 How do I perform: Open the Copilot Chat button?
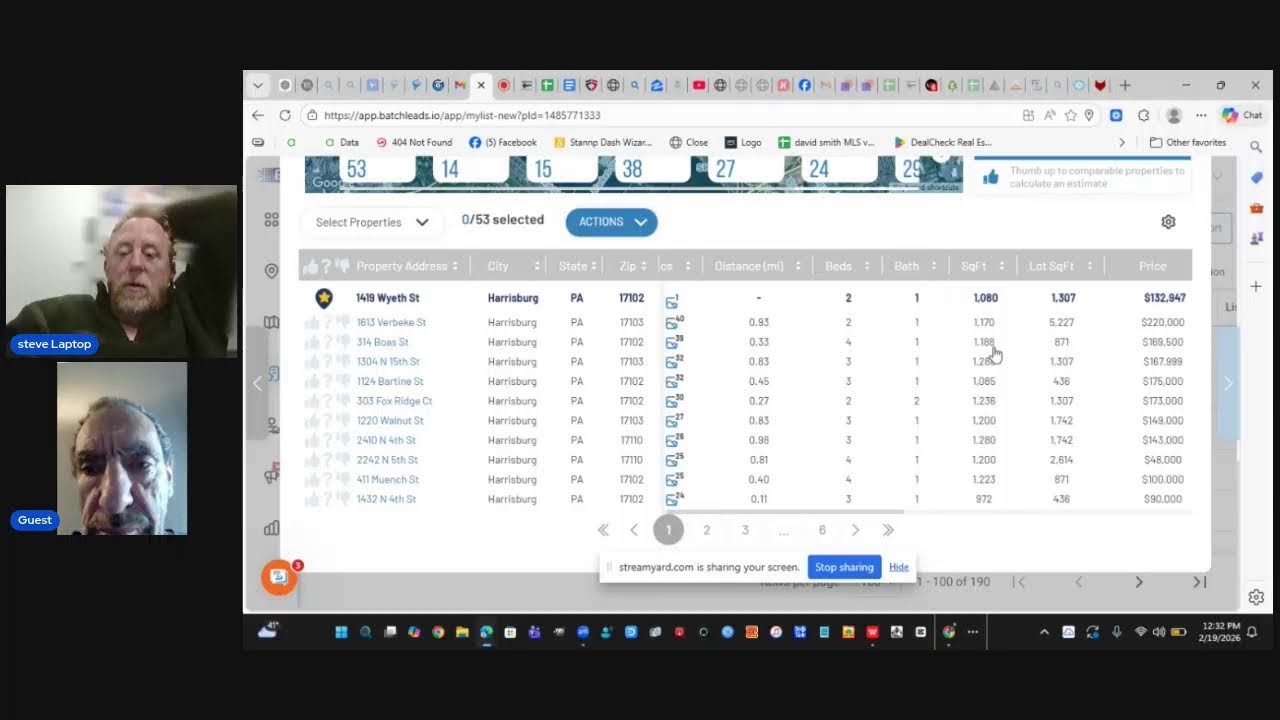(x=1242, y=115)
